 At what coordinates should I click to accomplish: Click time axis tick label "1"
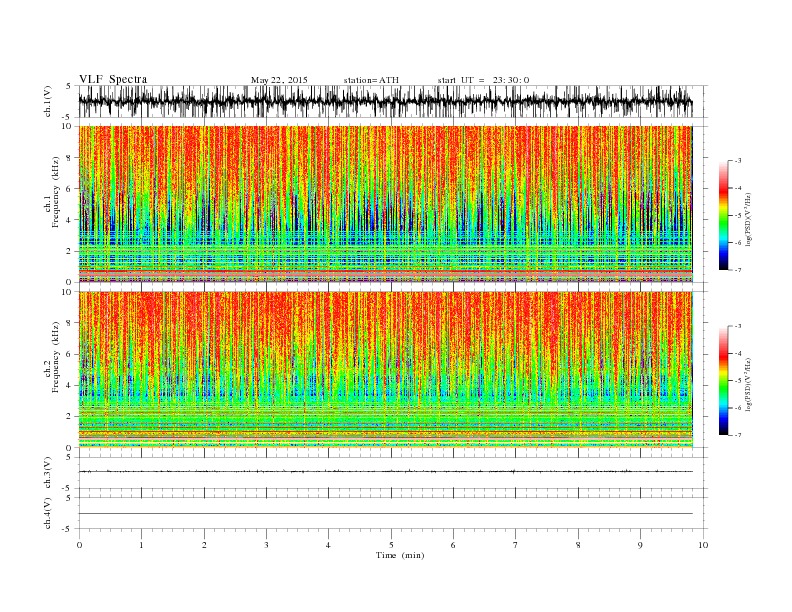click(x=141, y=545)
